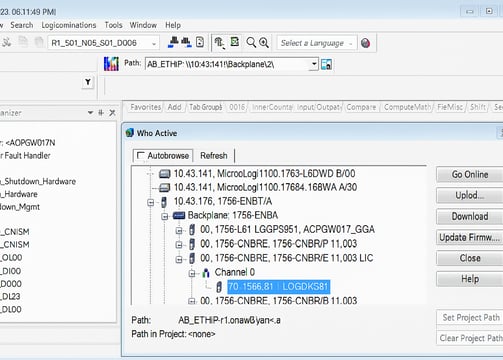Open the Search menu

coord(22,25)
